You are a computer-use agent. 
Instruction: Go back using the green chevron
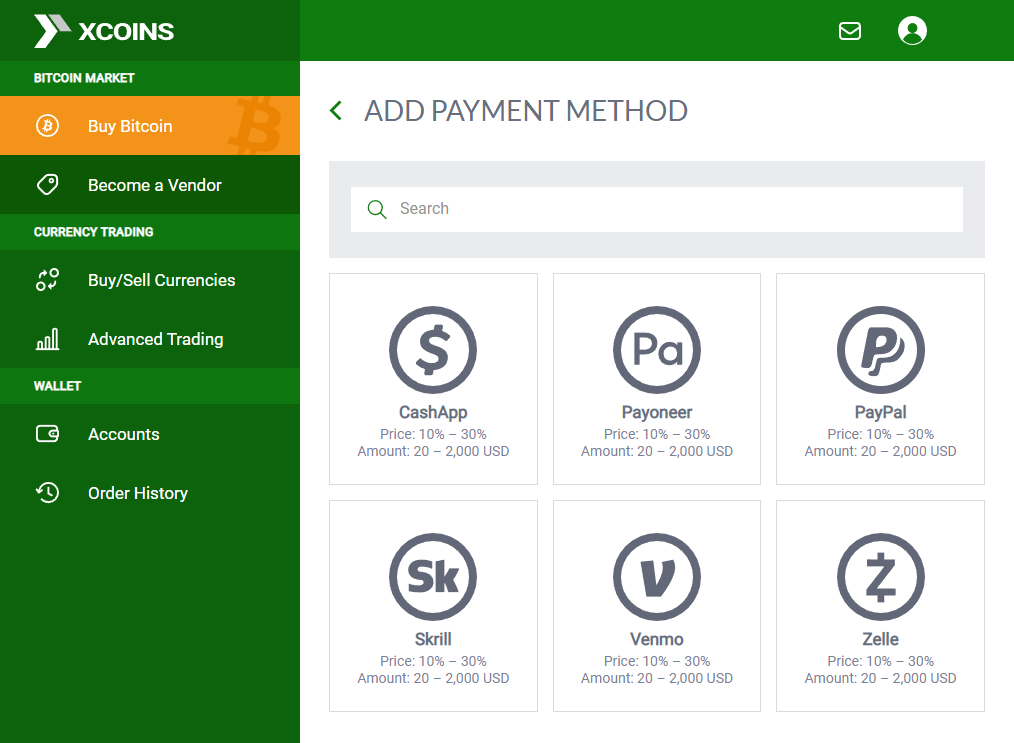click(336, 111)
